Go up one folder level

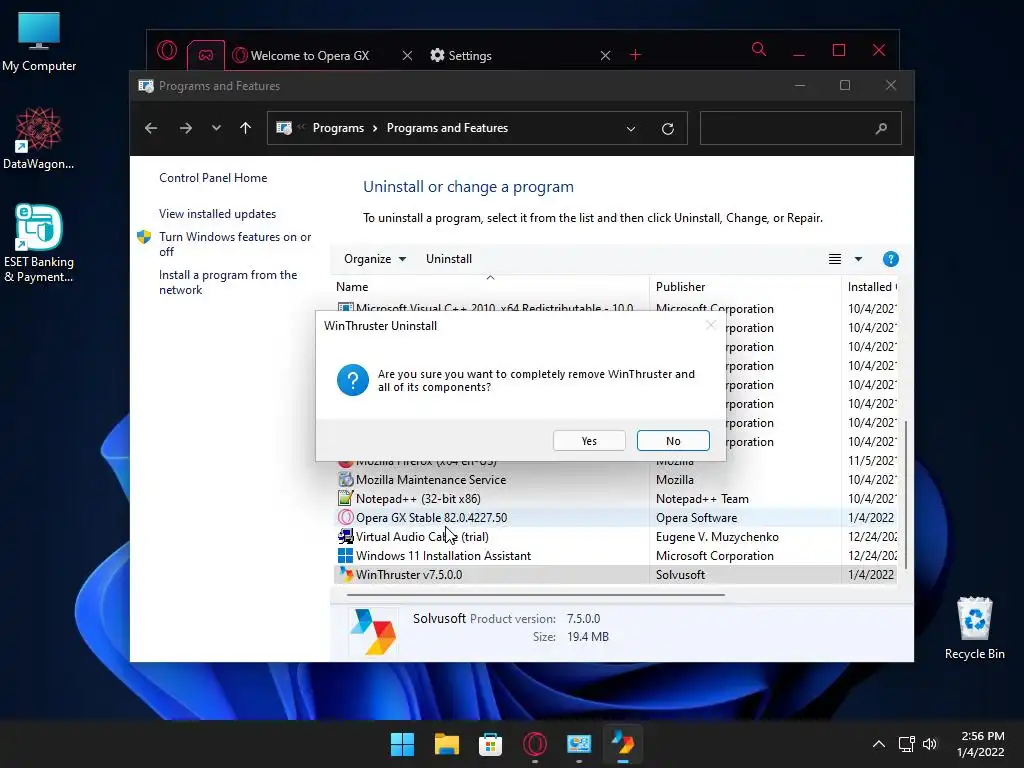tap(246, 128)
